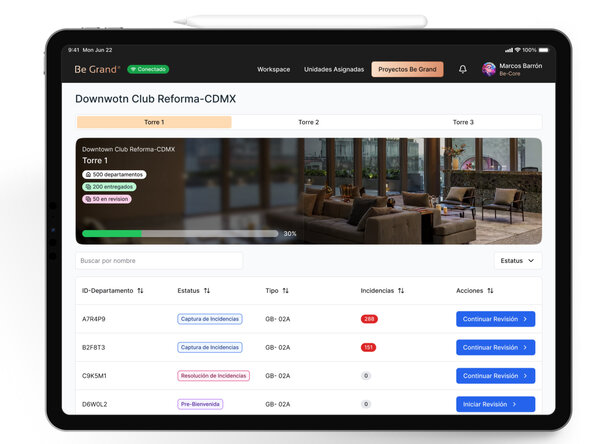Sort table by Incidencias column arrows
The height and width of the screenshot is (444, 613).
tap(401, 291)
